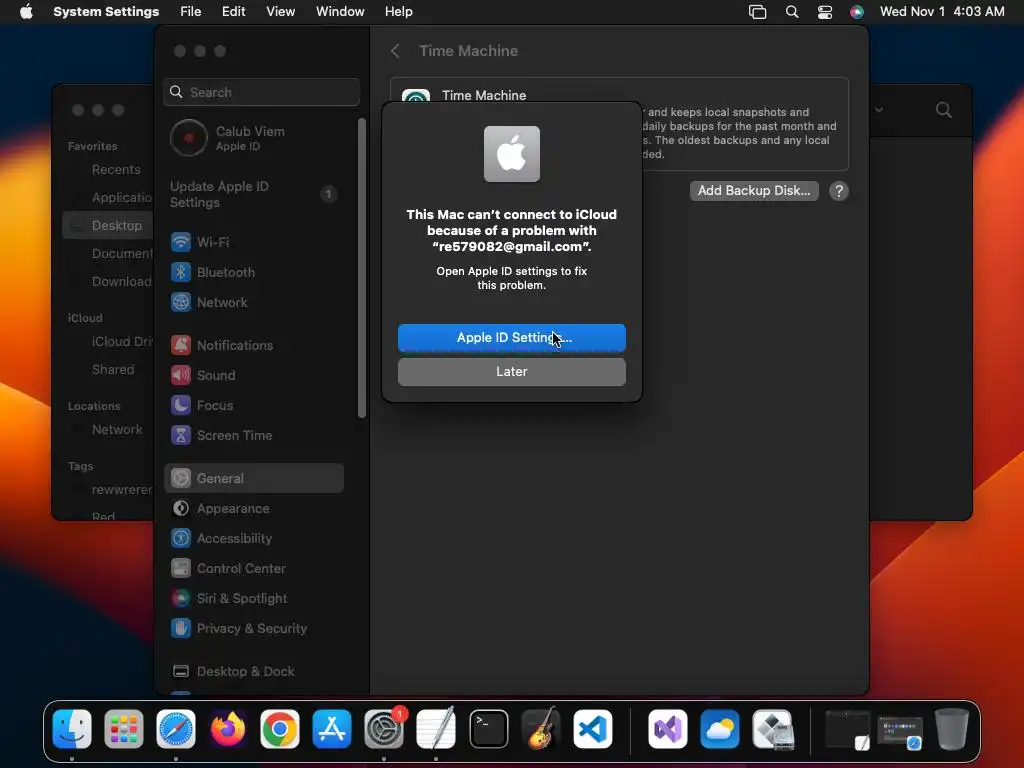The height and width of the screenshot is (768, 1024).
Task: Open Launchpad from the Dock
Action: [123, 729]
